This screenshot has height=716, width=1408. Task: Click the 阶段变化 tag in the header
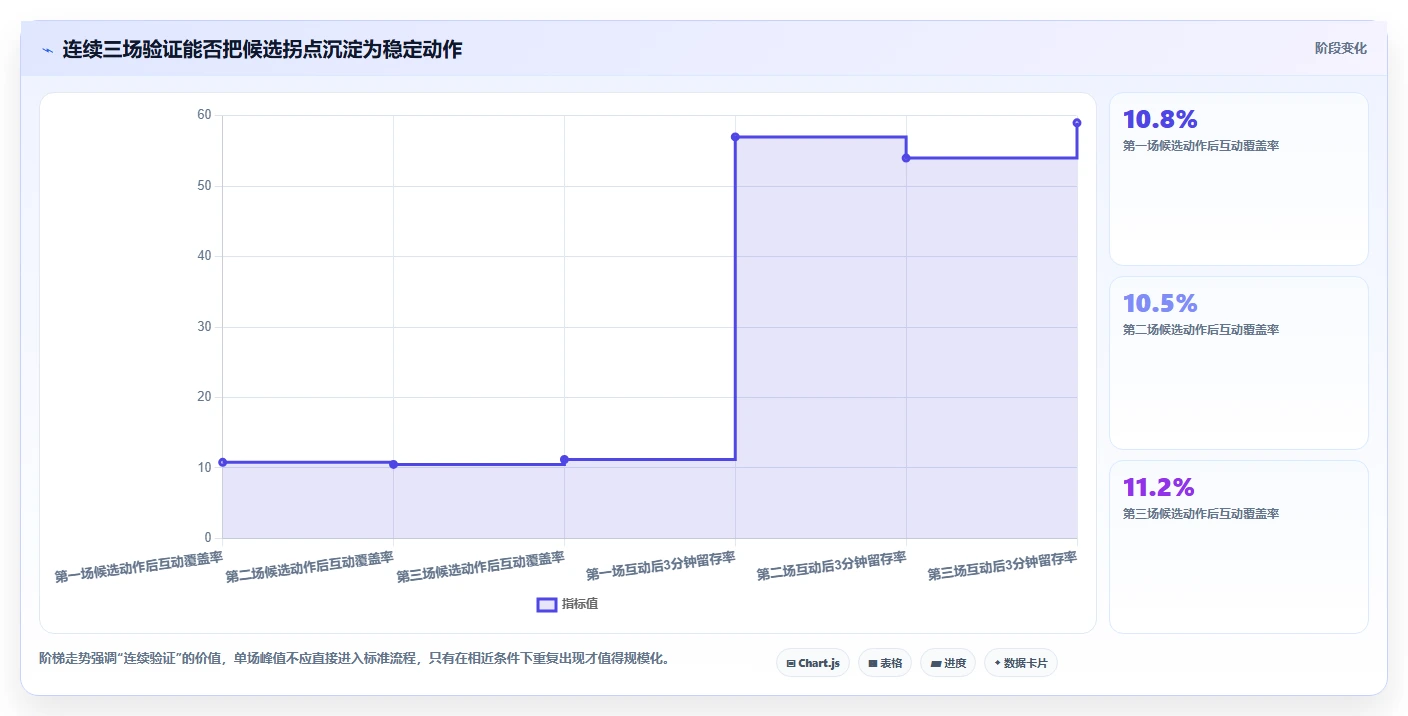[x=1340, y=48]
